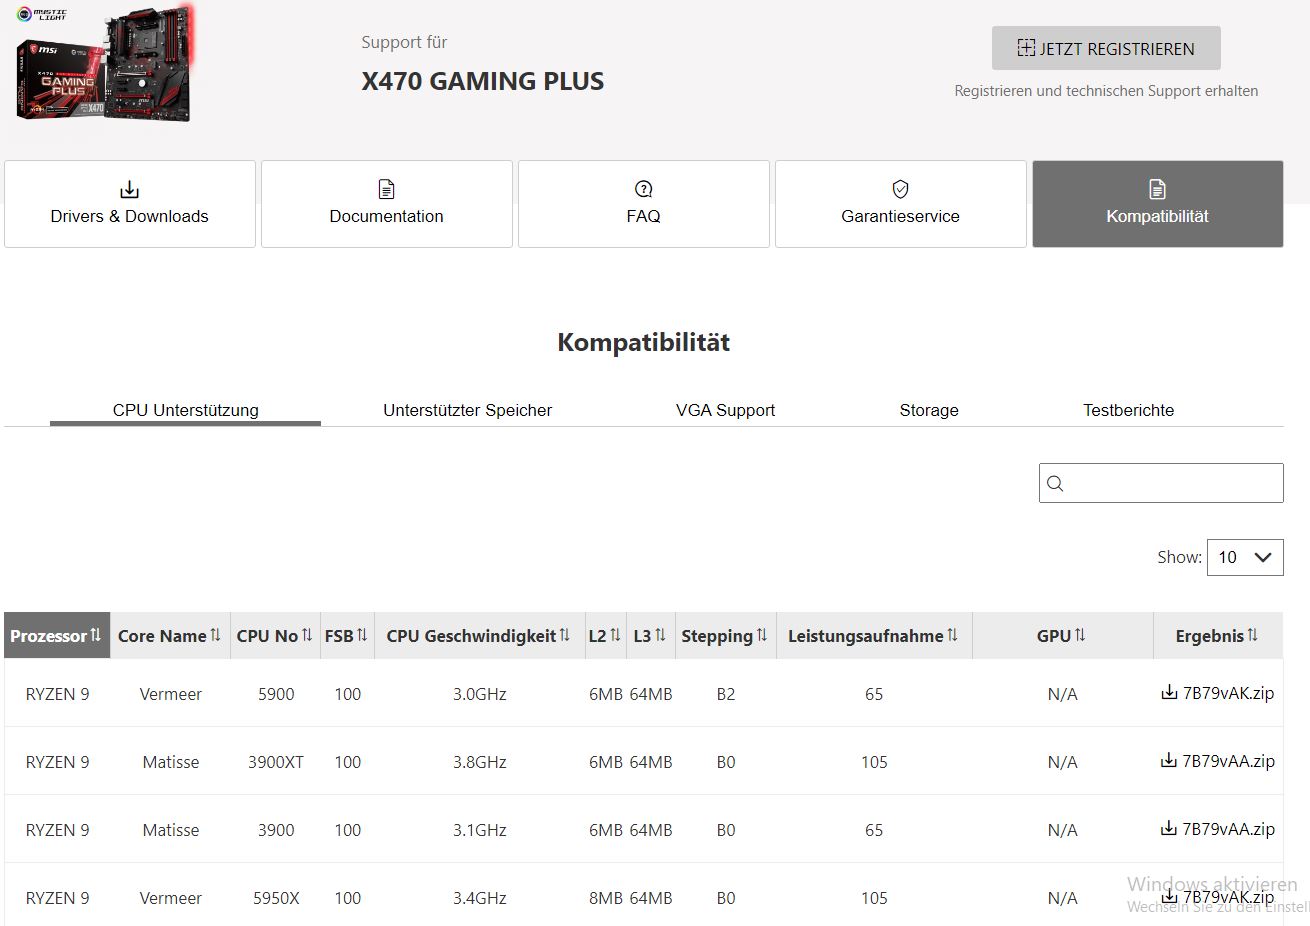Switch to the CPU Unterstützung tab

click(x=186, y=410)
